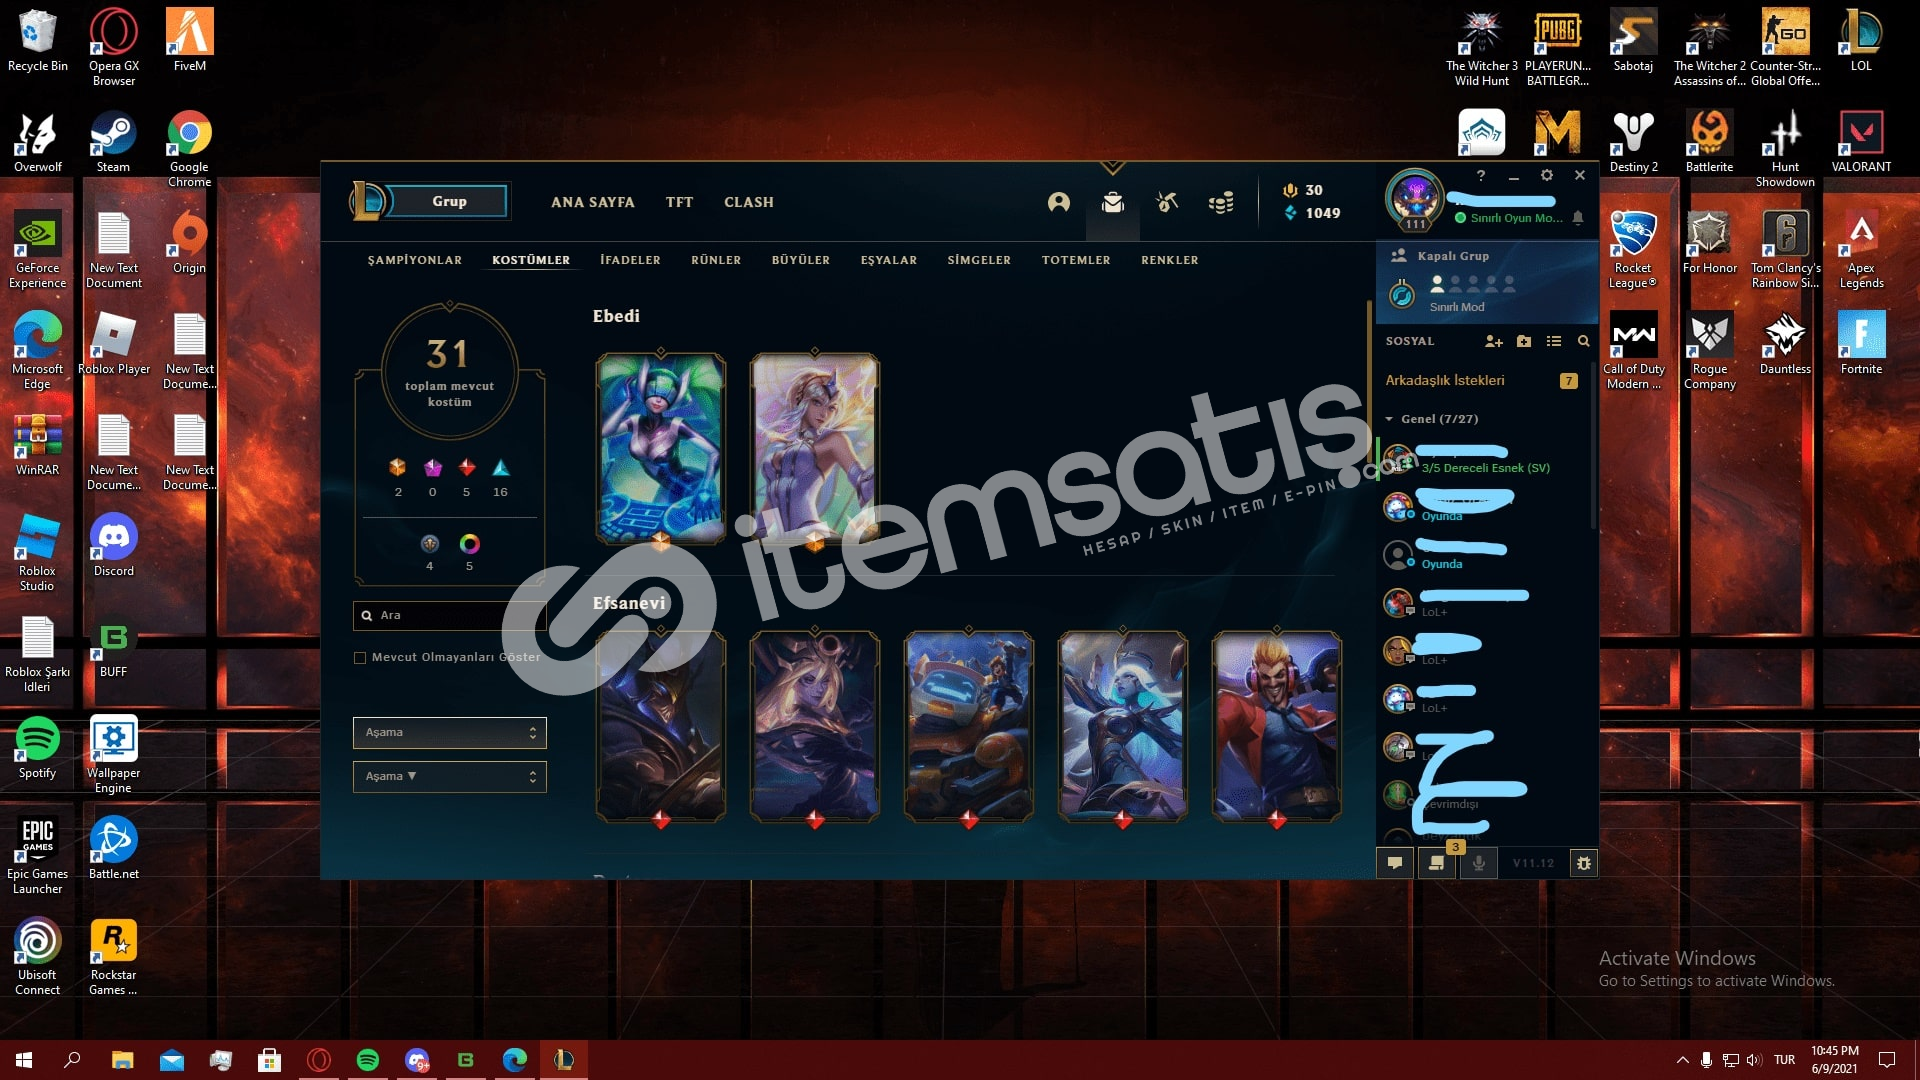
Task: Switch to İFADELER tab
Action: pyautogui.click(x=630, y=260)
